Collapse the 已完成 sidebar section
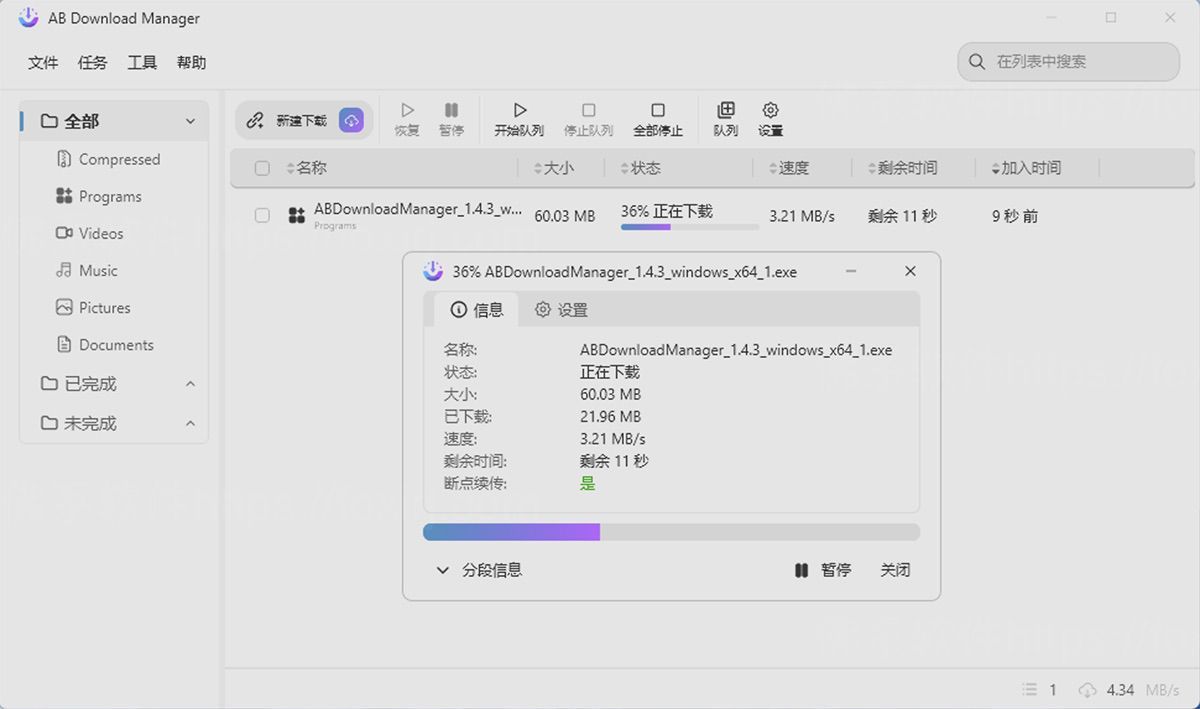The height and width of the screenshot is (709, 1200). [189, 383]
